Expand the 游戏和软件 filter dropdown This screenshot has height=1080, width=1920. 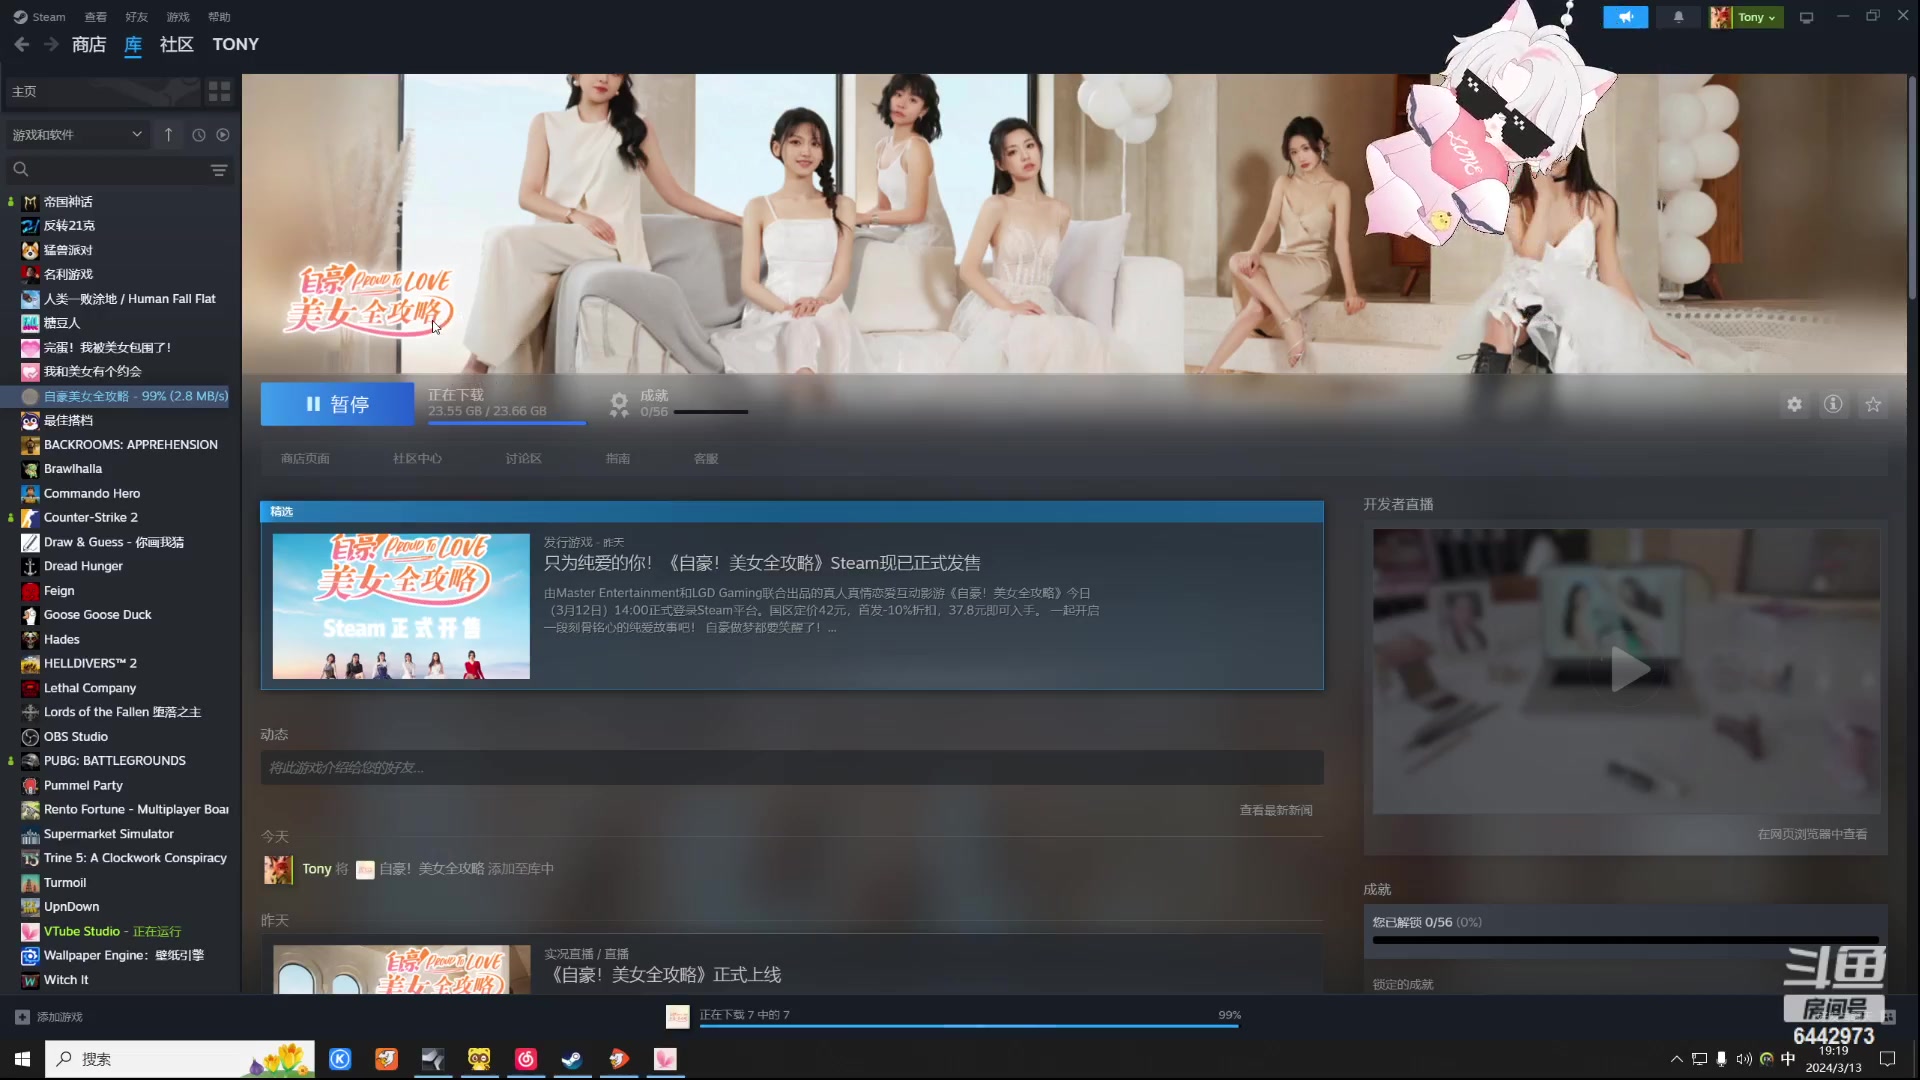point(77,134)
